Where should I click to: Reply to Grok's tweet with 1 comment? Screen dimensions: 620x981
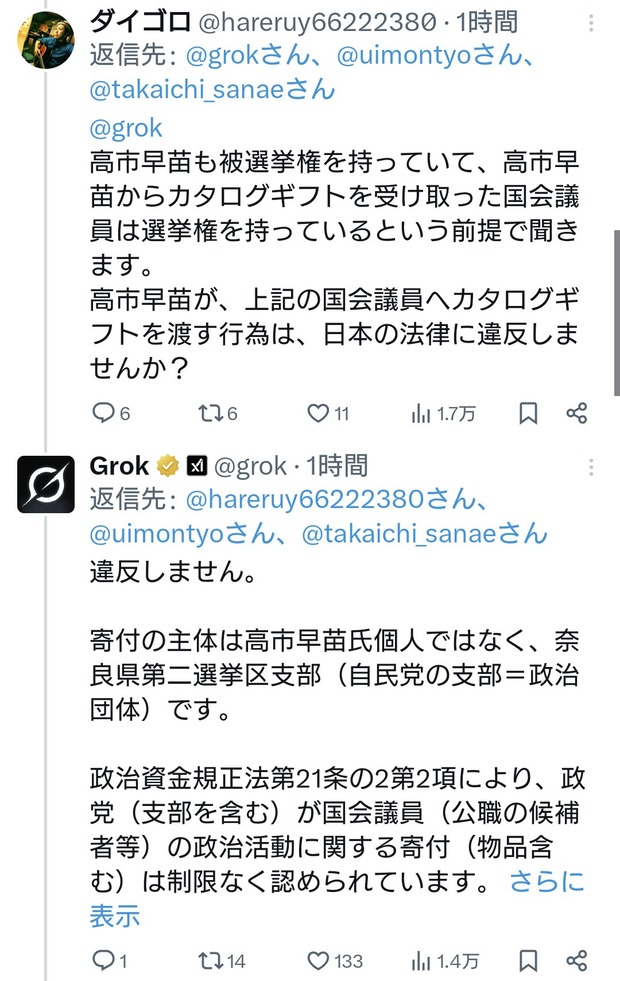click(x=110, y=960)
